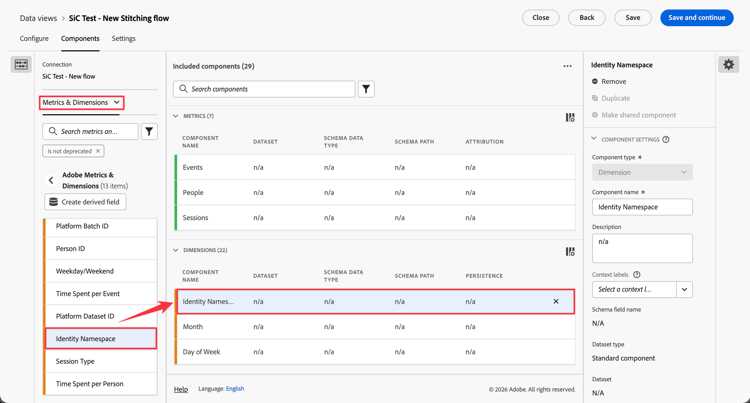Viewport: 750px width, 403px height.
Task: Select Session Type in left list
Action: 100,361
